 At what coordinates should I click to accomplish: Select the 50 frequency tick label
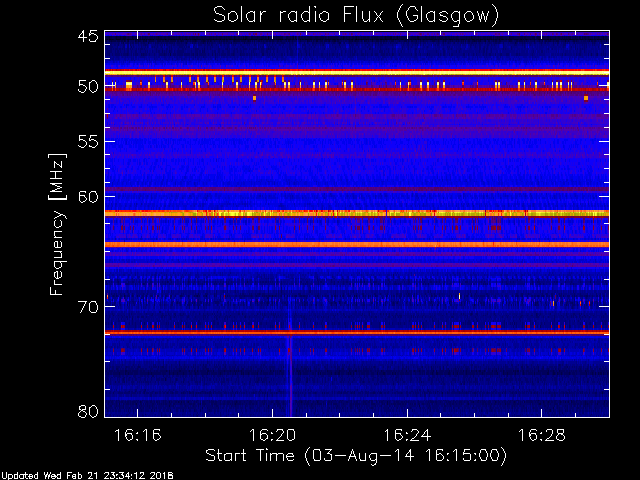point(88,87)
